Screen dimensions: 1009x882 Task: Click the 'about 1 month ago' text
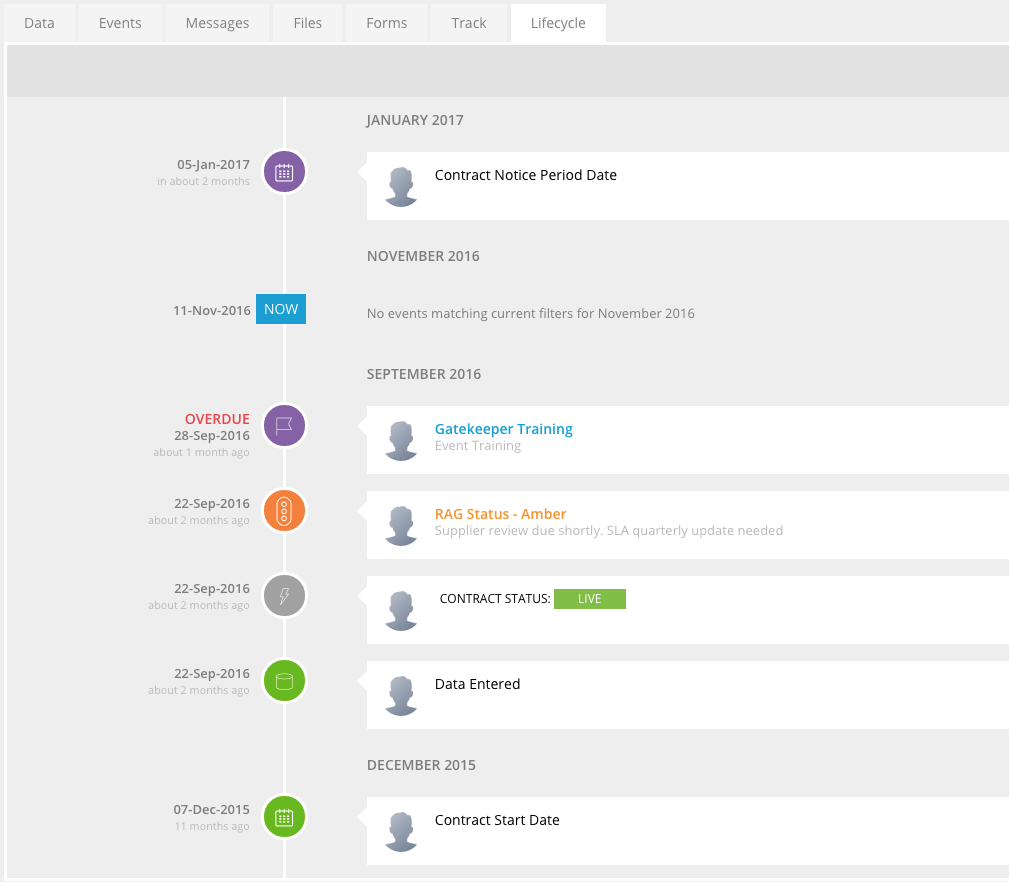point(201,452)
